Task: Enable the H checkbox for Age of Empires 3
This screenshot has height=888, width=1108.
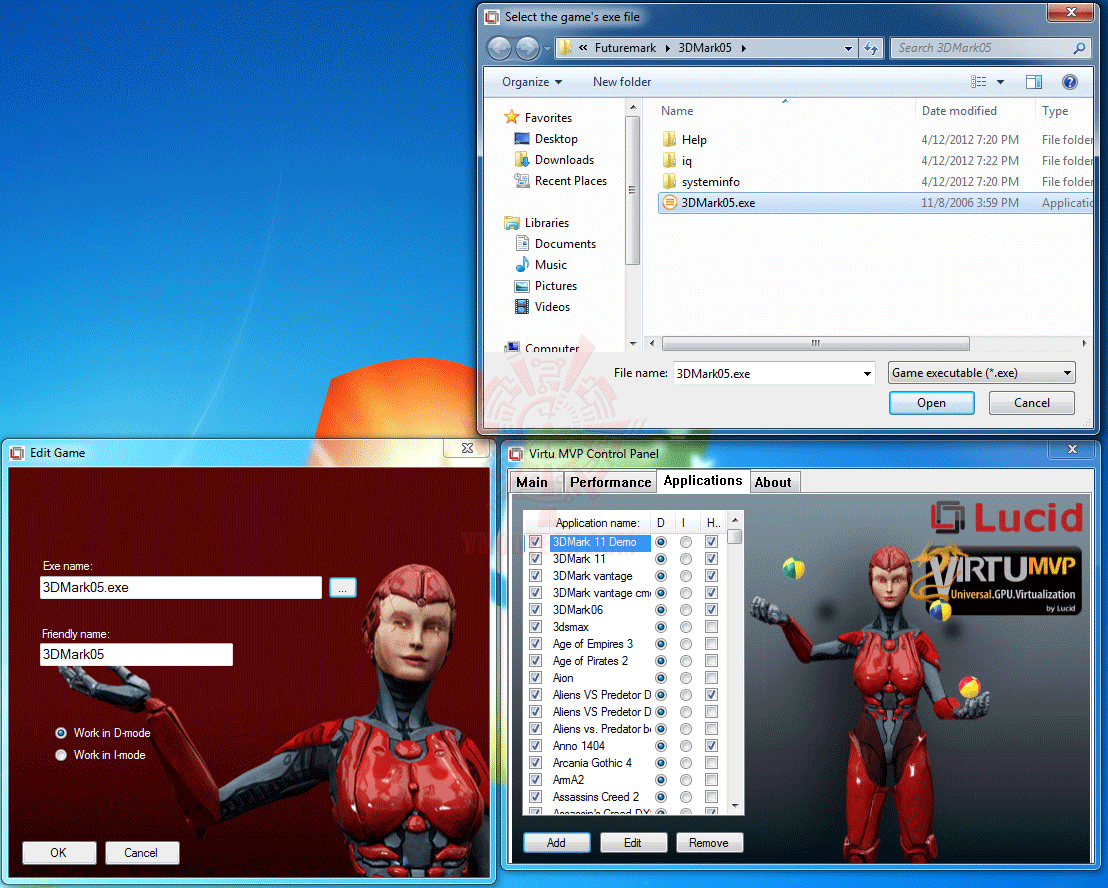Action: 712,644
